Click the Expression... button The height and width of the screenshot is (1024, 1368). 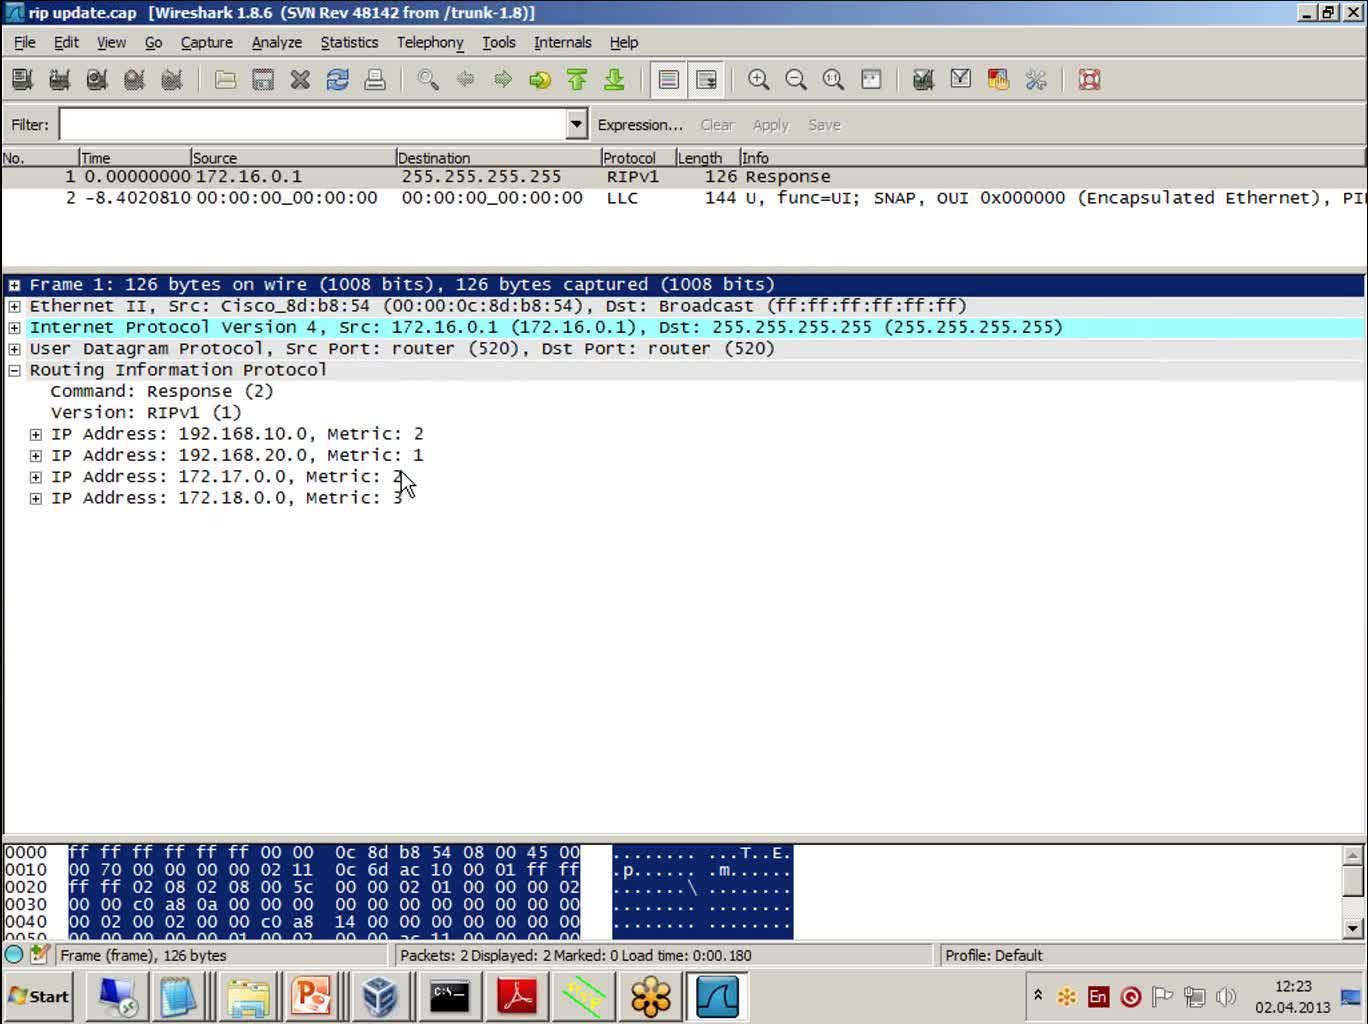click(x=640, y=125)
